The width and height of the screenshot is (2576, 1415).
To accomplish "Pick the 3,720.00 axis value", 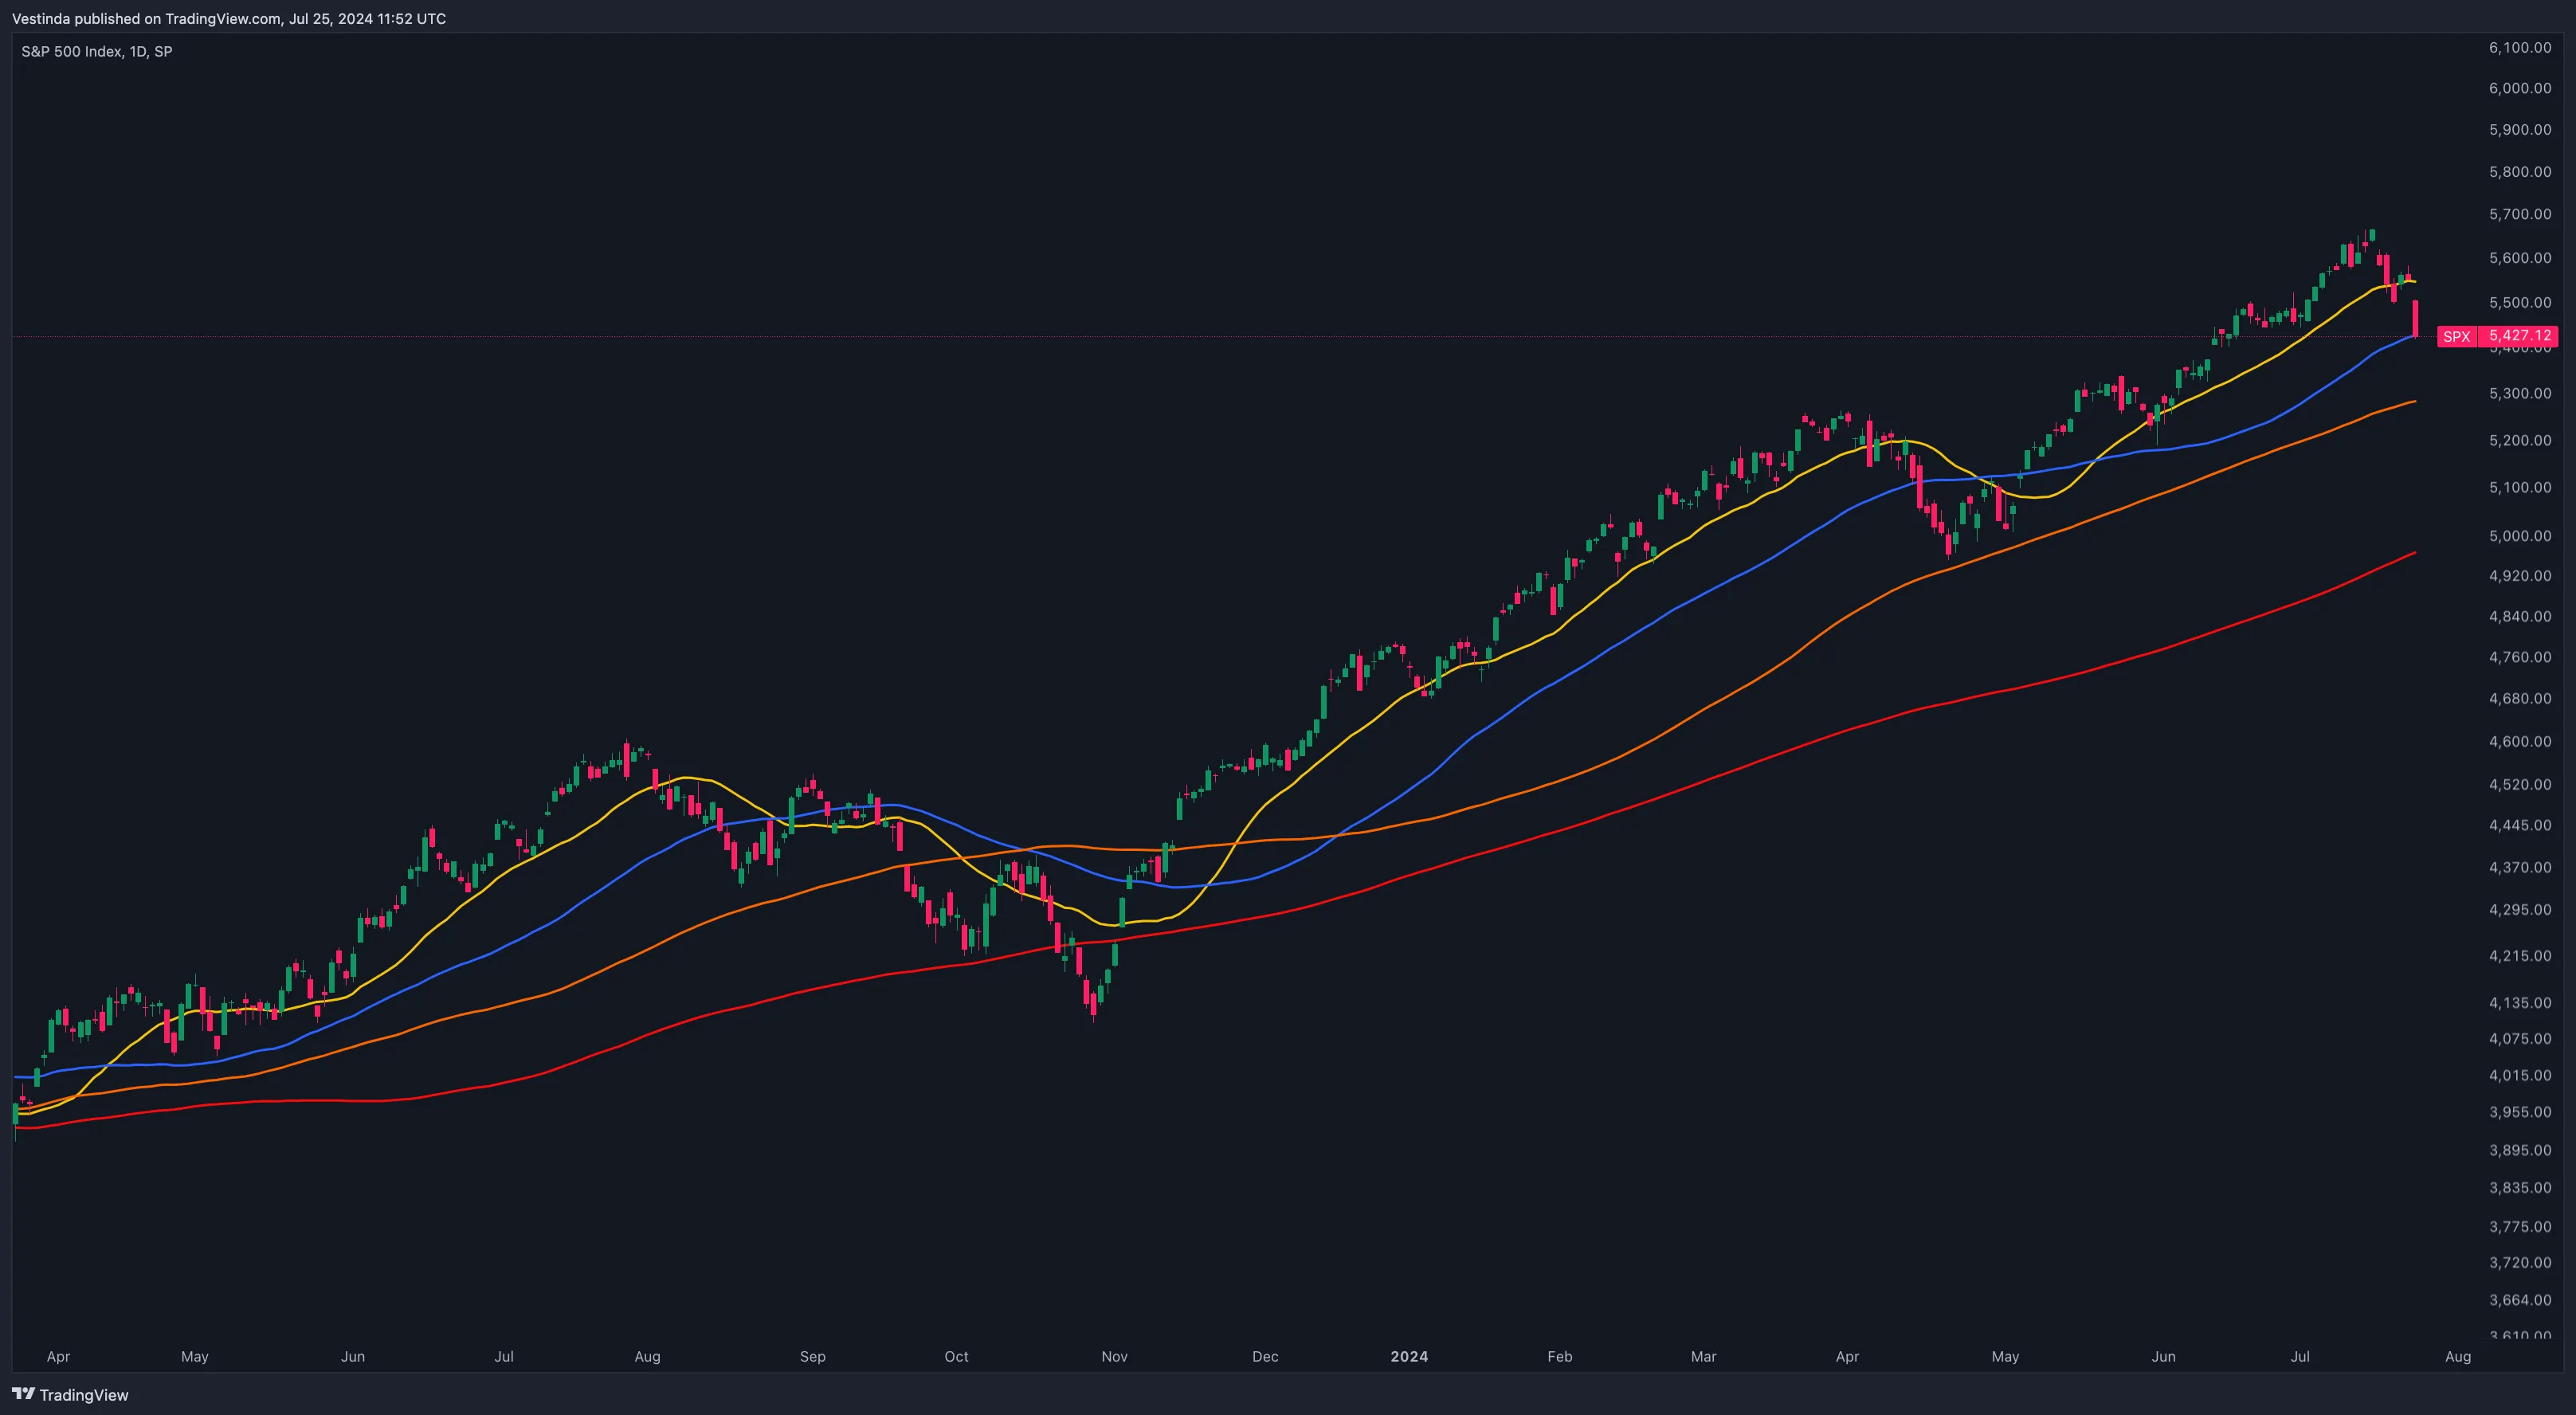I will click(x=2520, y=1262).
